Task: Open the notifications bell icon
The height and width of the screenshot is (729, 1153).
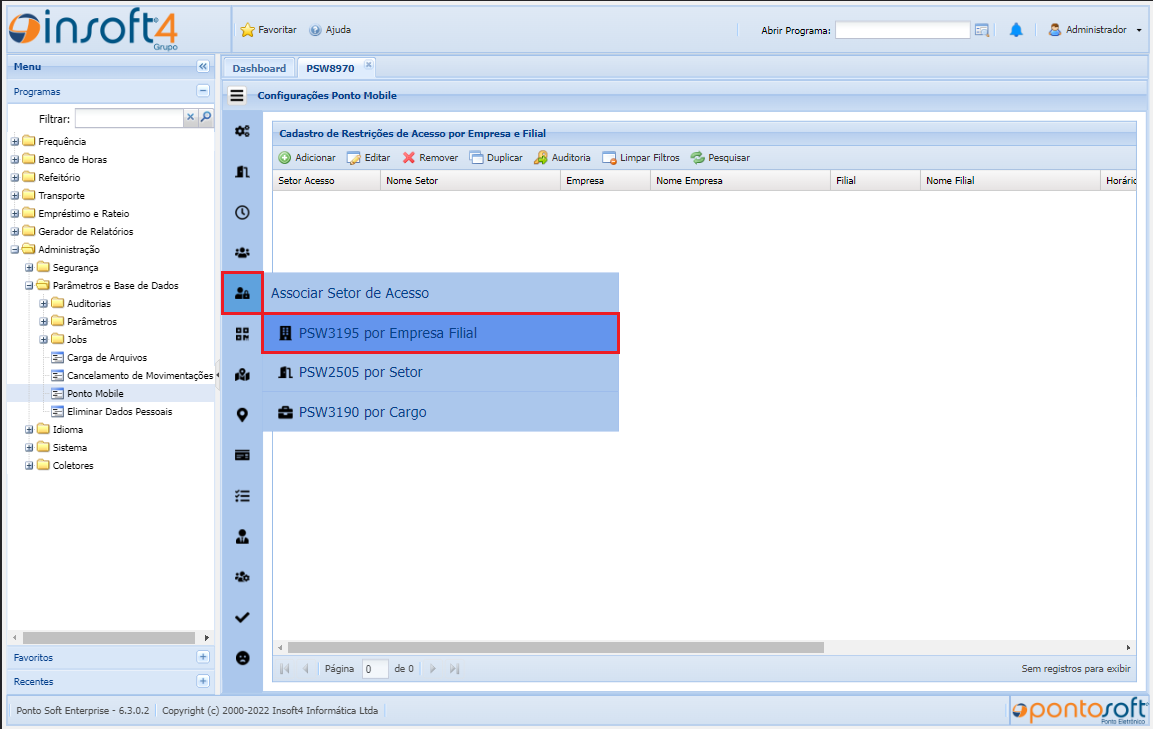Action: (x=1016, y=30)
